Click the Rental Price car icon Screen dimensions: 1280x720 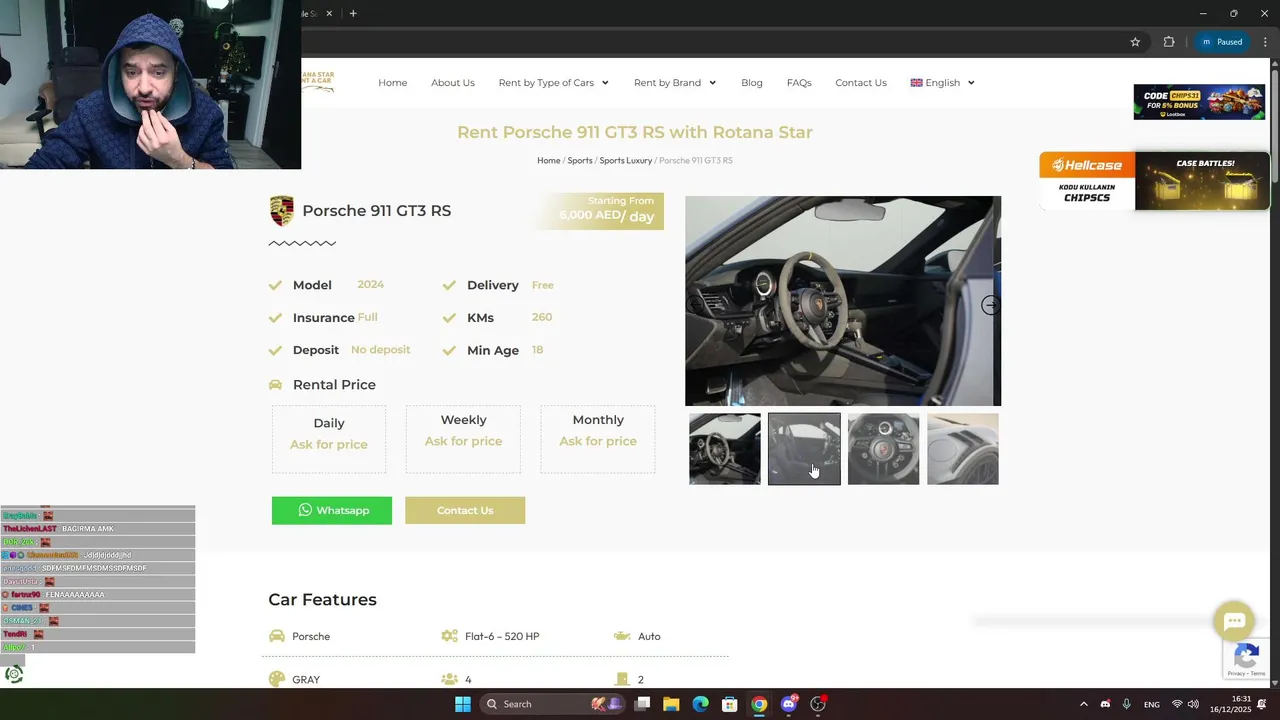click(x=276, y=385)
